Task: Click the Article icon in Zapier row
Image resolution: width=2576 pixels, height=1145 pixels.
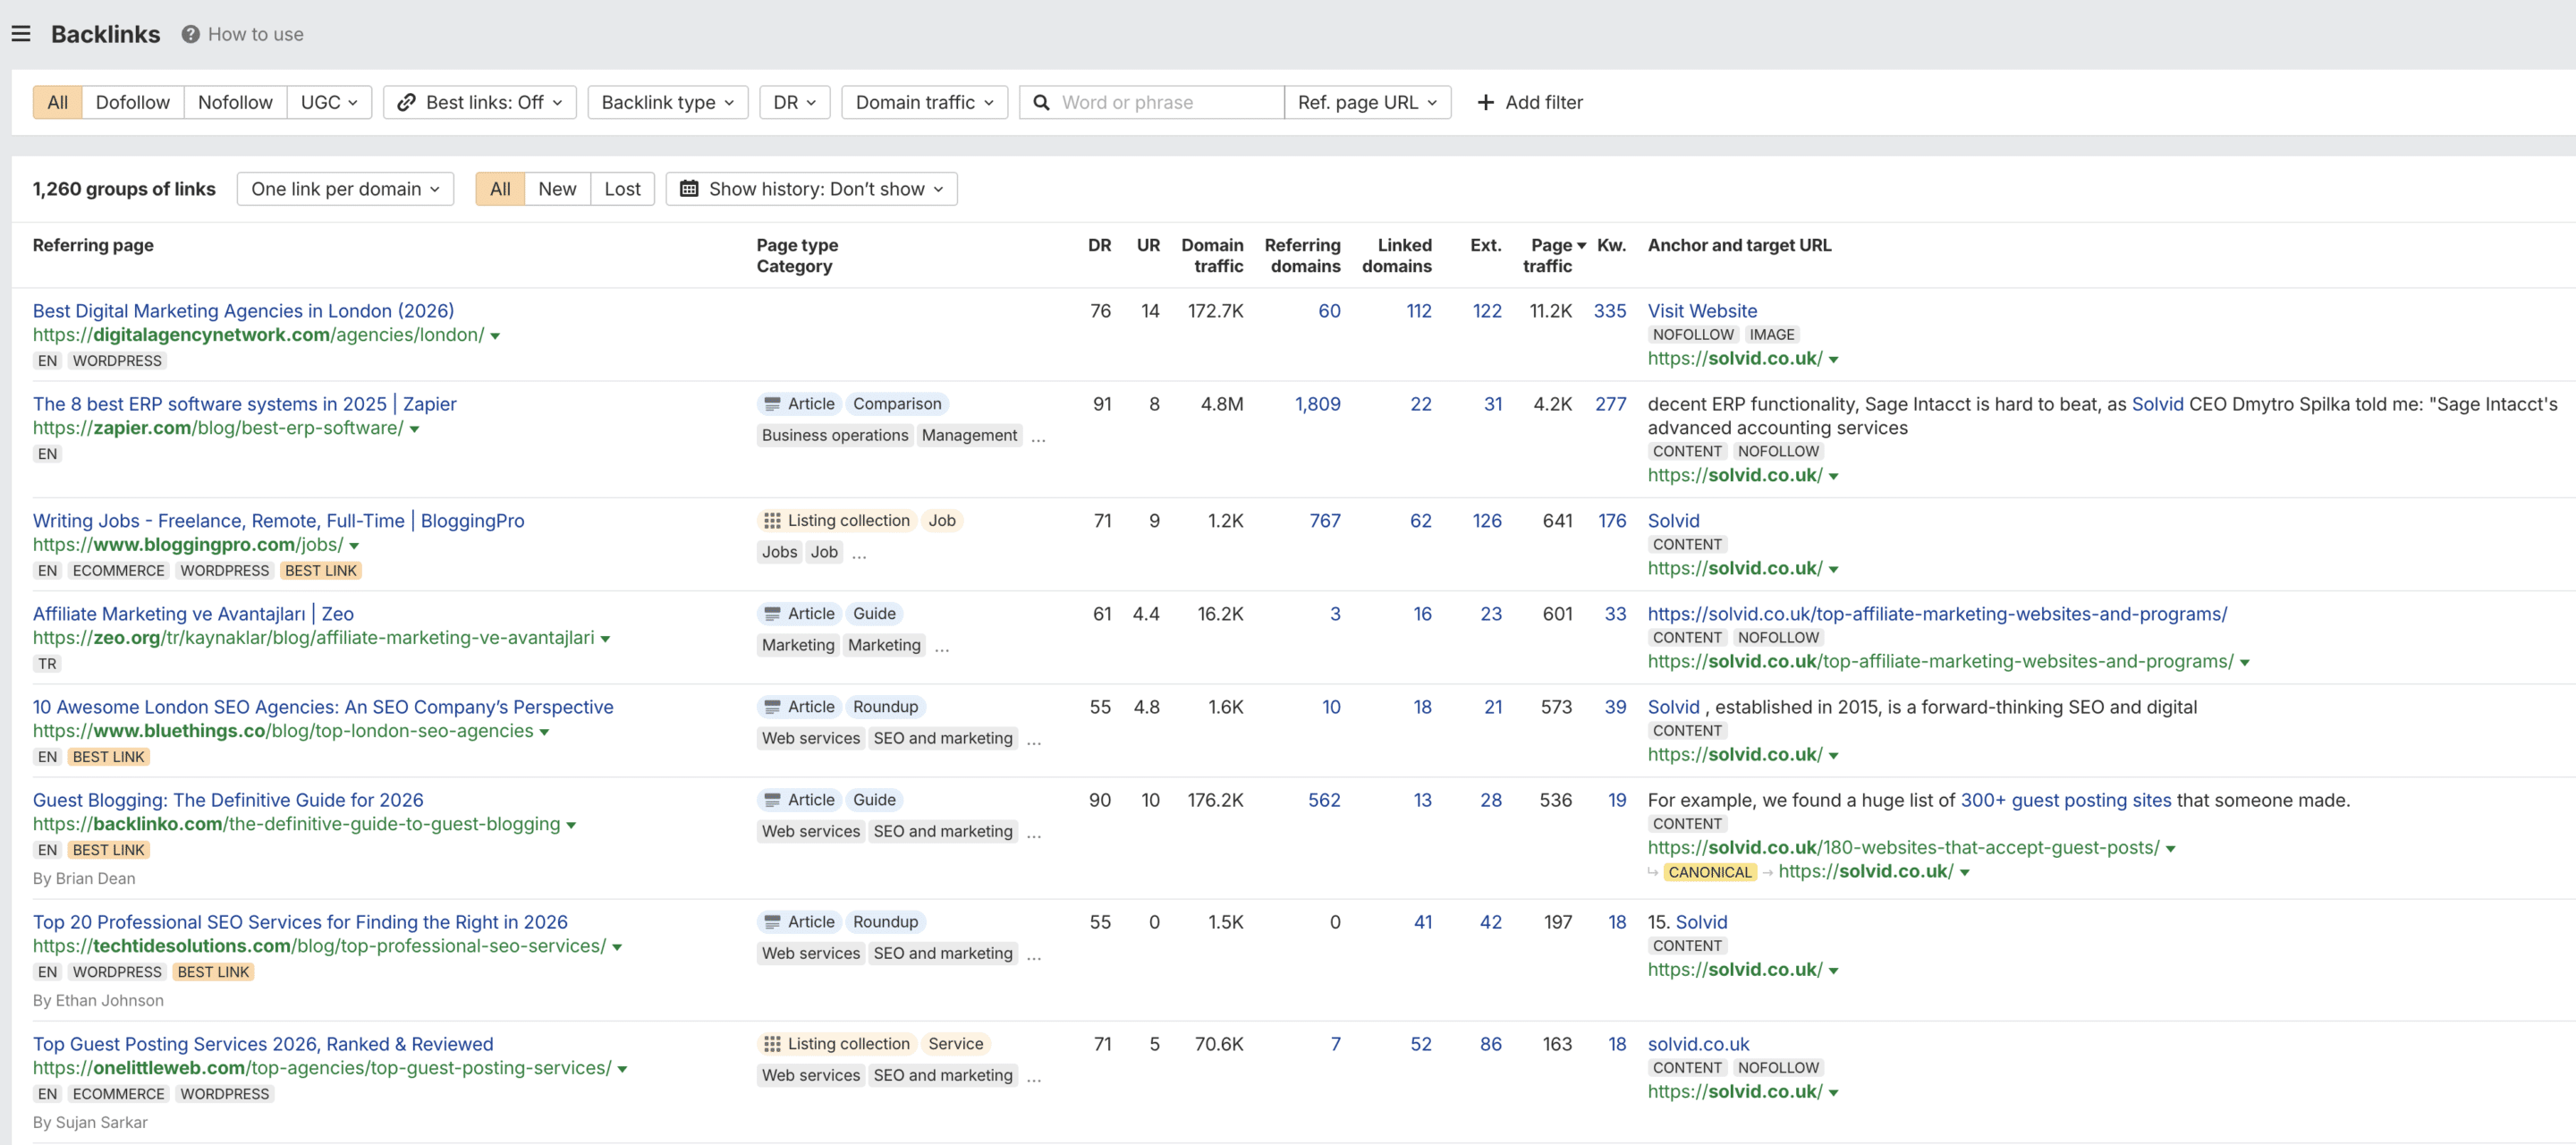Action: point(772,404)
